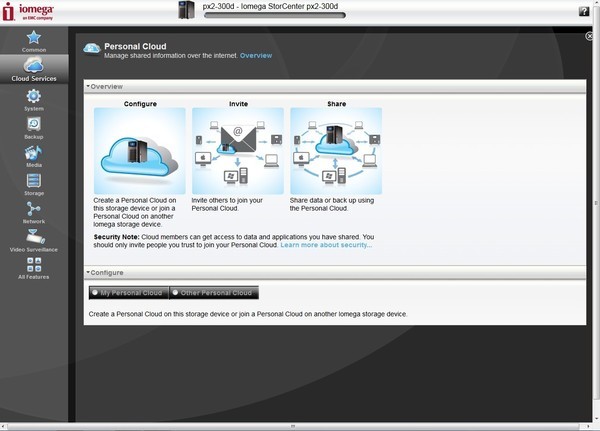
Task: Open the Backup sidebar icon
Action: [34, 124]
